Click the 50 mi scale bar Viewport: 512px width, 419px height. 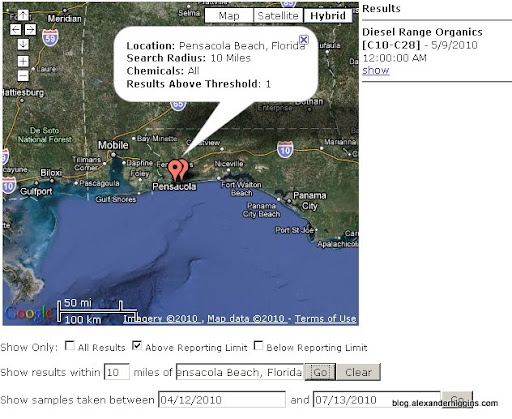click(x=90, y=306)
